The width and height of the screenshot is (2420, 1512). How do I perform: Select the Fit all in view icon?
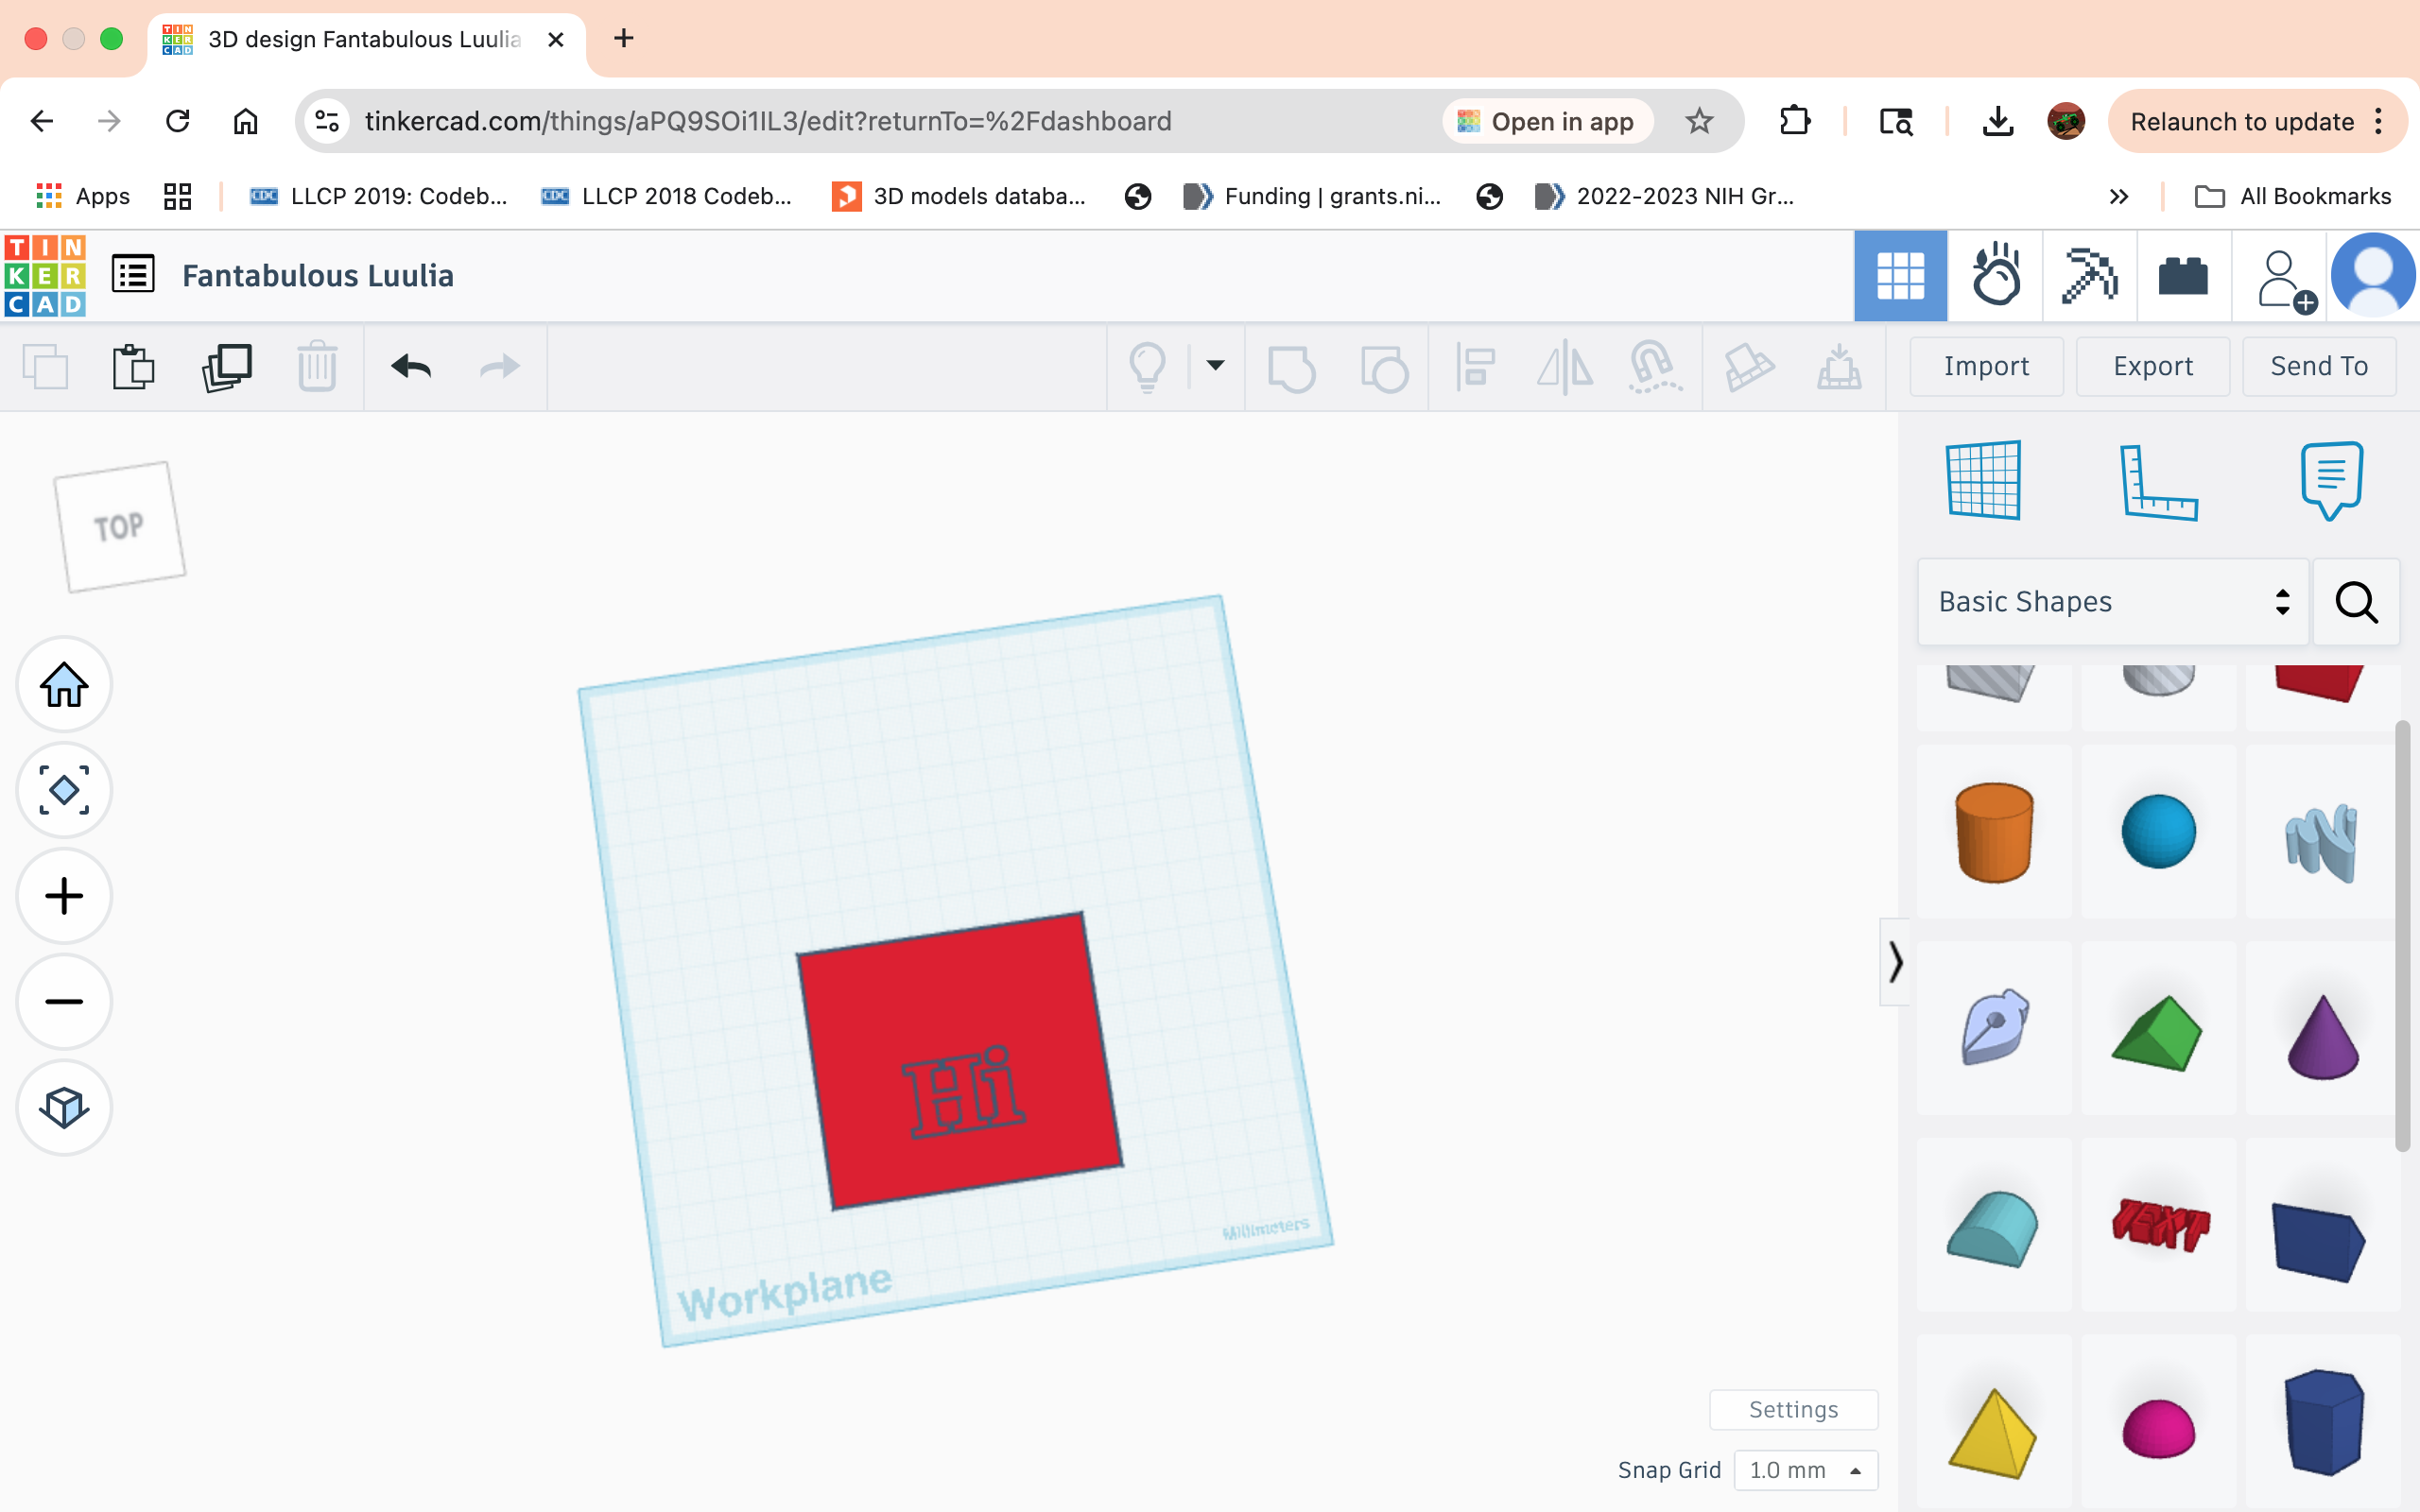64,790
